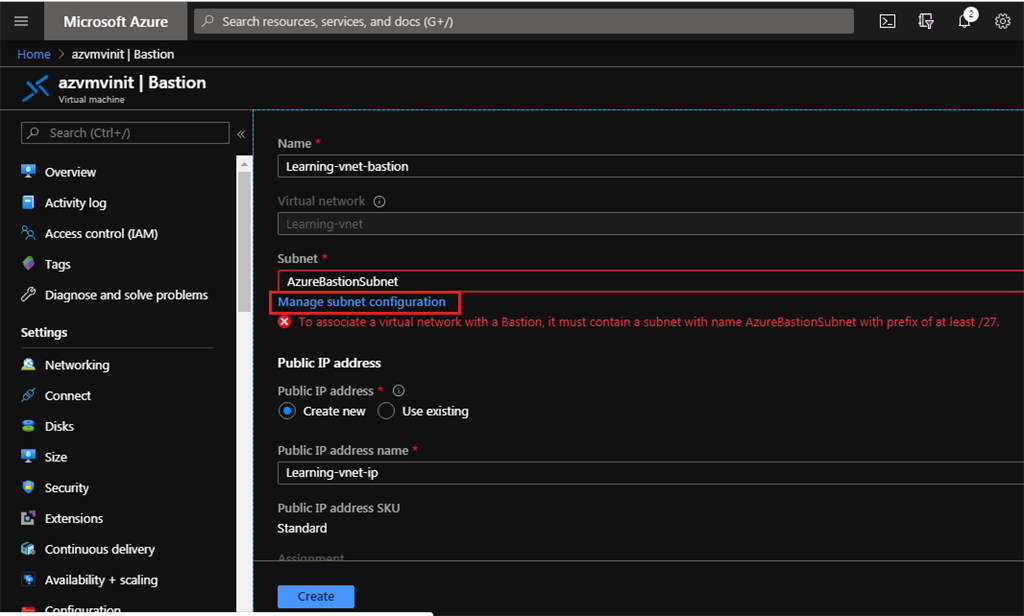Open the Networking settings
1024x616 pixels.
tap(80, 364)
